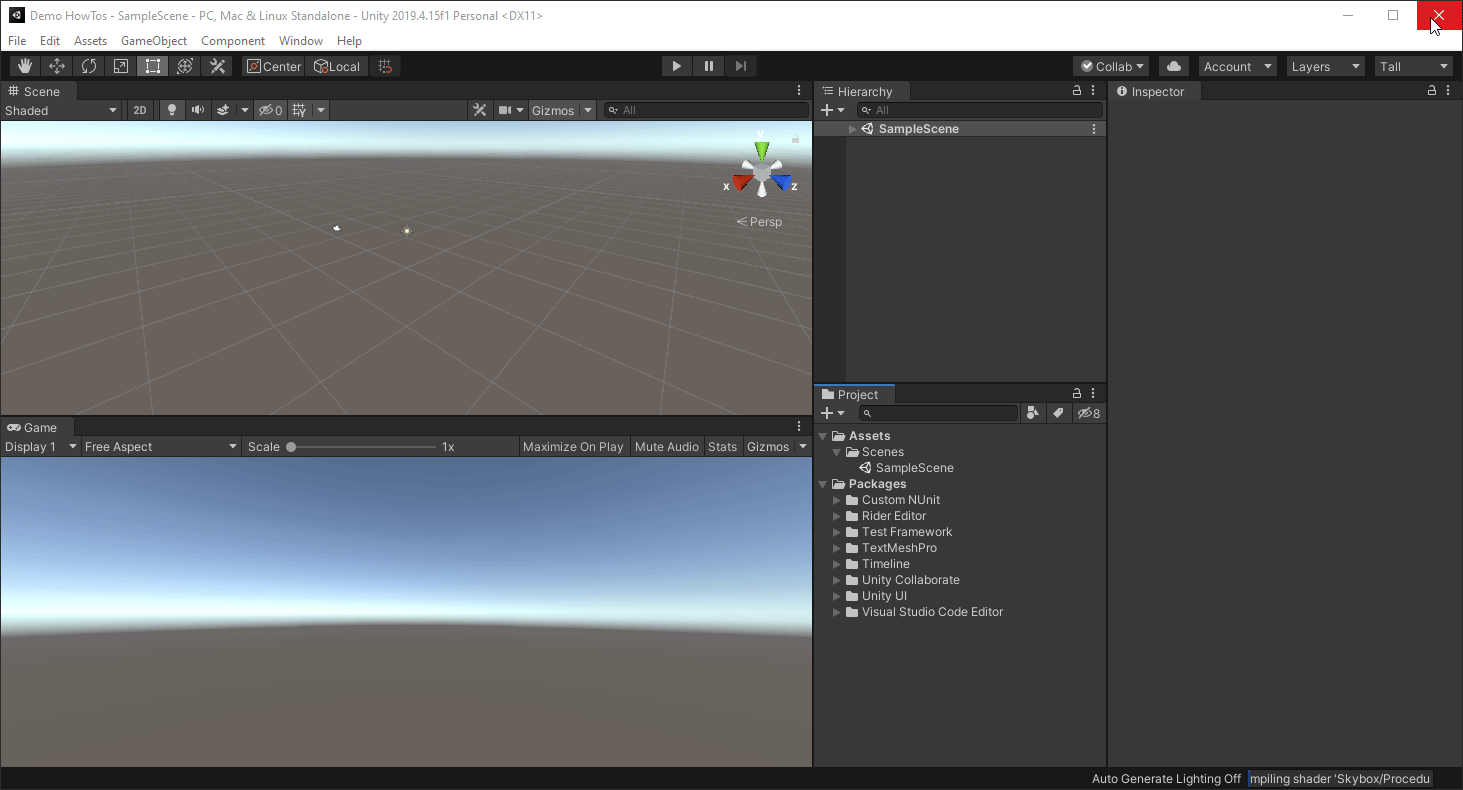Toggle Mute Audio in Game view
Viewport: 1463px width, 790px height.
coord(667,447)
